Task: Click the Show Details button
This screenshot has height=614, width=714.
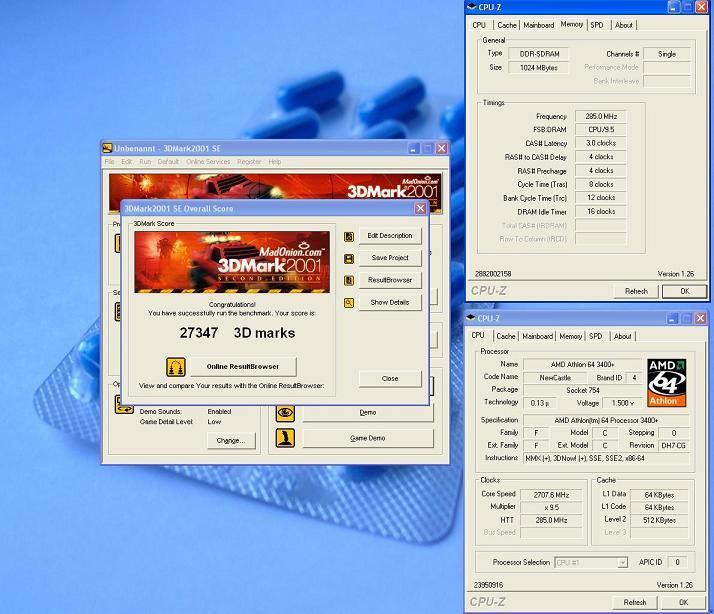Action: 390,302
